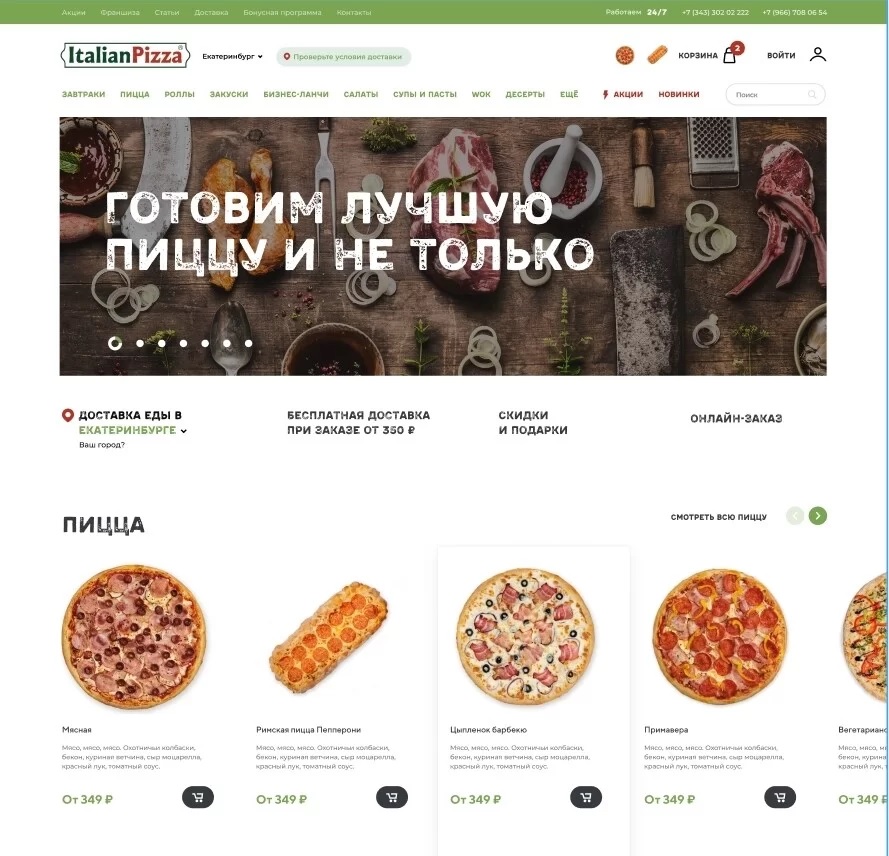The width and height of the screenshot is (889, 856).
Task: Show next pizzas with green arrow
Action: pyautogui.click(x=818, y=516)
